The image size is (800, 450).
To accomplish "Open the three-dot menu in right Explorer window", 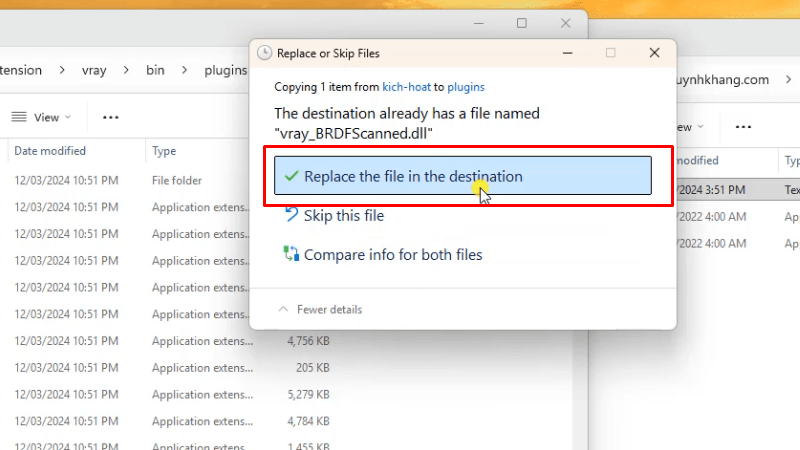I will point(743,127).
